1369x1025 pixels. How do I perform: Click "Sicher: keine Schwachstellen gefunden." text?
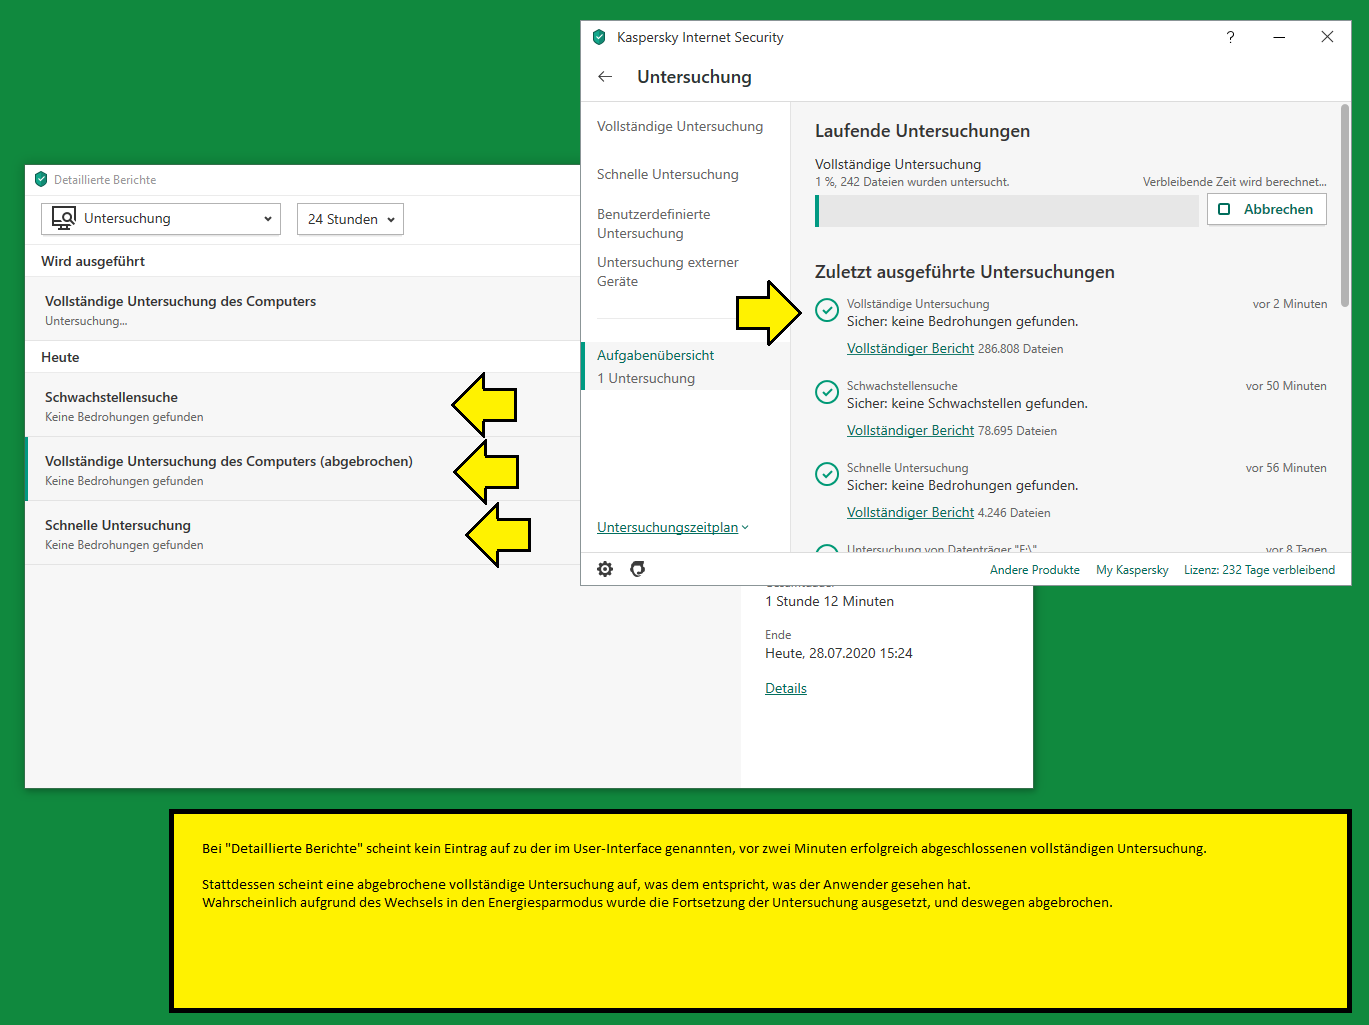pyautogui.click(x=967, y=403)
